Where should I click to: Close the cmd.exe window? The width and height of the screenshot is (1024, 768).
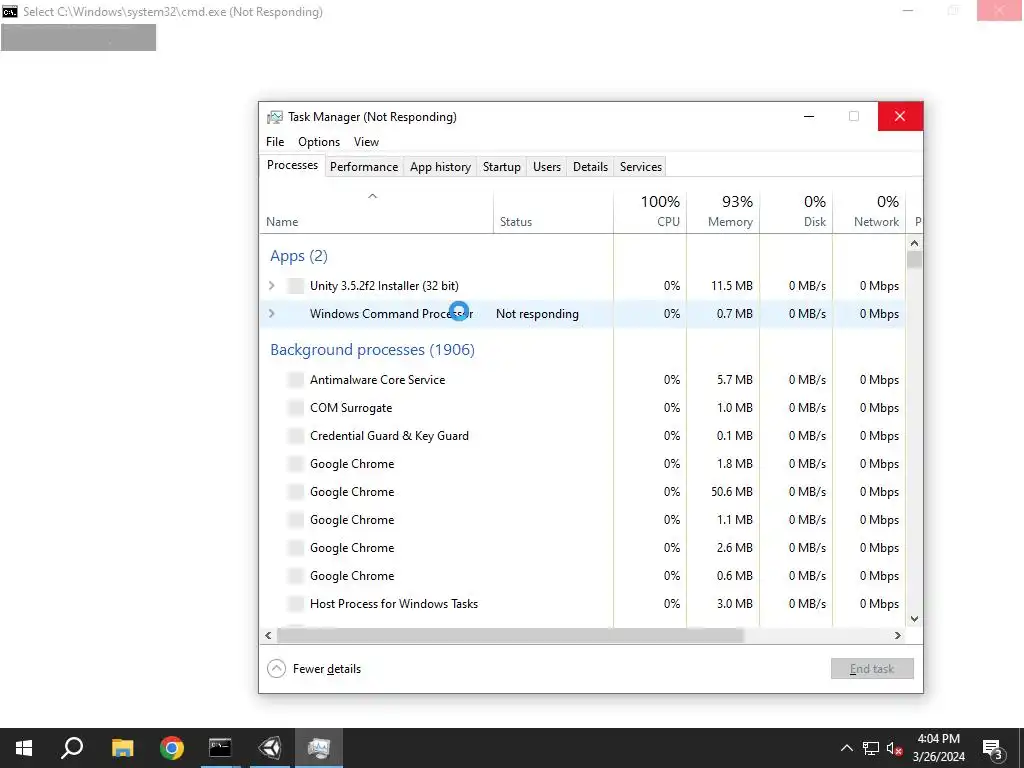point(999,10)
